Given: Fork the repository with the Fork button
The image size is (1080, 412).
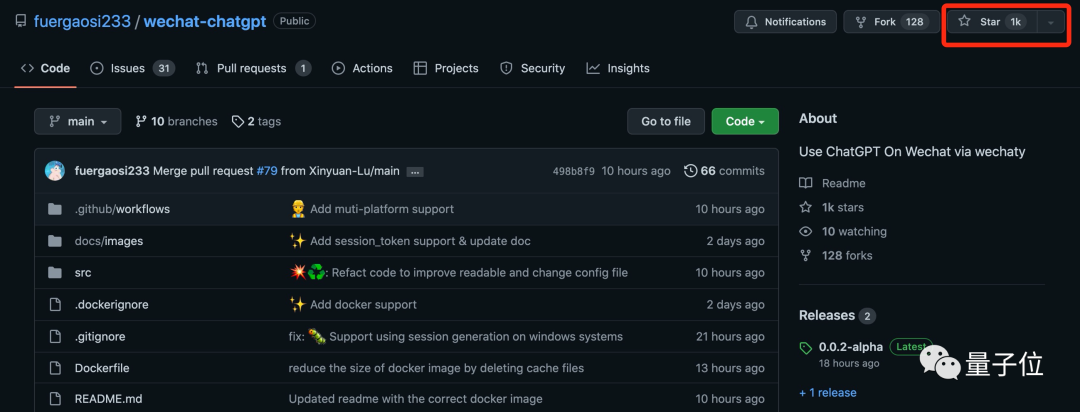Looking at the screenshot, I should (890, 21).
